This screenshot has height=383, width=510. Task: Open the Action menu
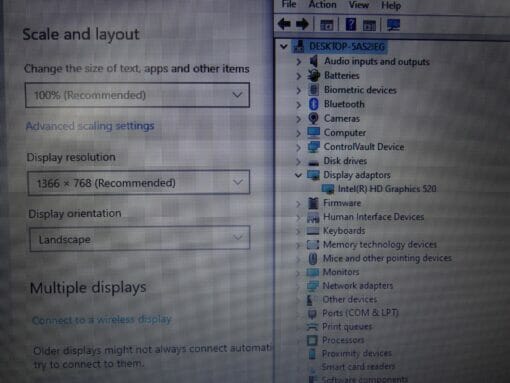tap(322, 5)
